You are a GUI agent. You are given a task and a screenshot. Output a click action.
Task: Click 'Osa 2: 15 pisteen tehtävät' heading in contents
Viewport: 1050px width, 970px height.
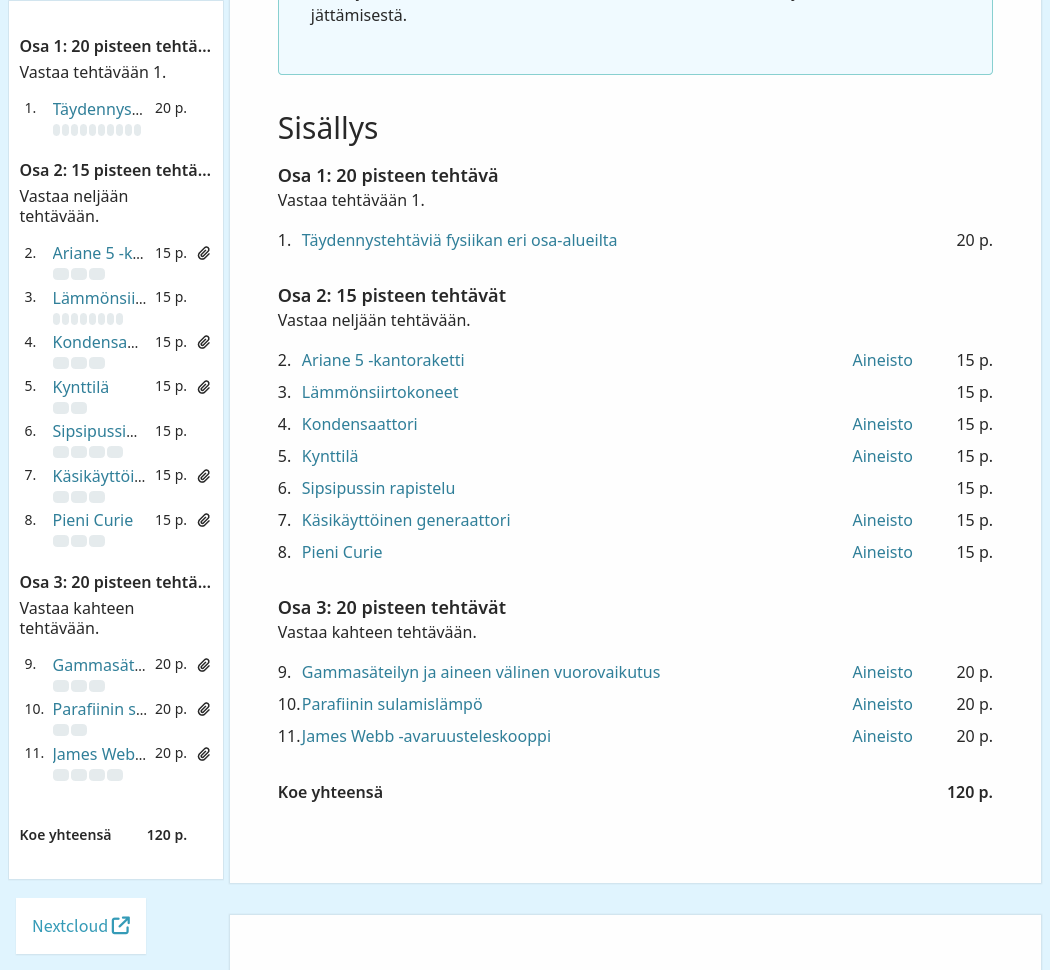[x=392, y=295]
